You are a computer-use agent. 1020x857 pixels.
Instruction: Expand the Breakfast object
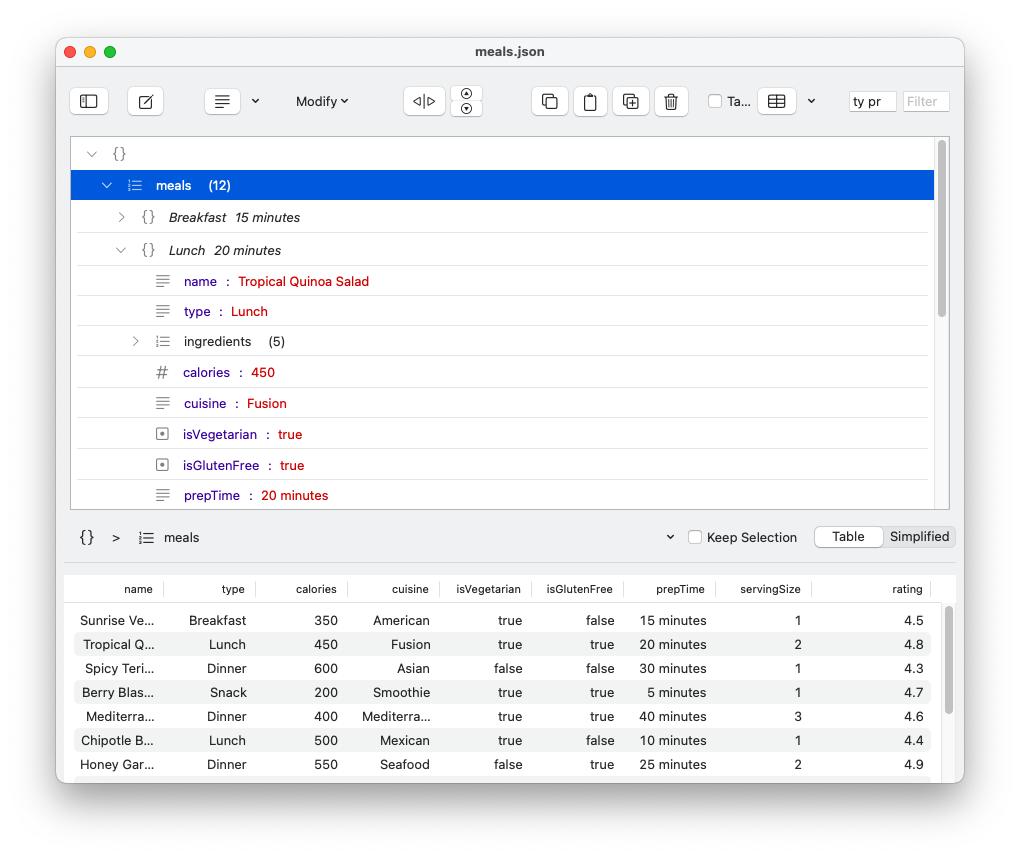coord(121,217)
